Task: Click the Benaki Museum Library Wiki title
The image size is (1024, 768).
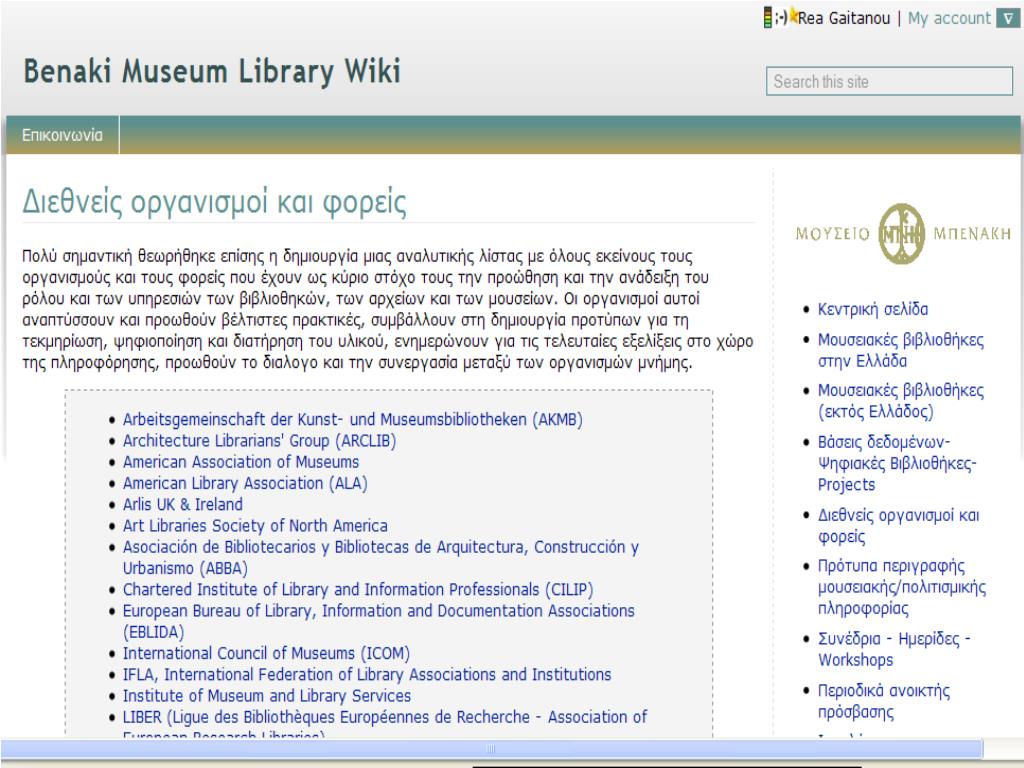Action: (x=212, y=72)
